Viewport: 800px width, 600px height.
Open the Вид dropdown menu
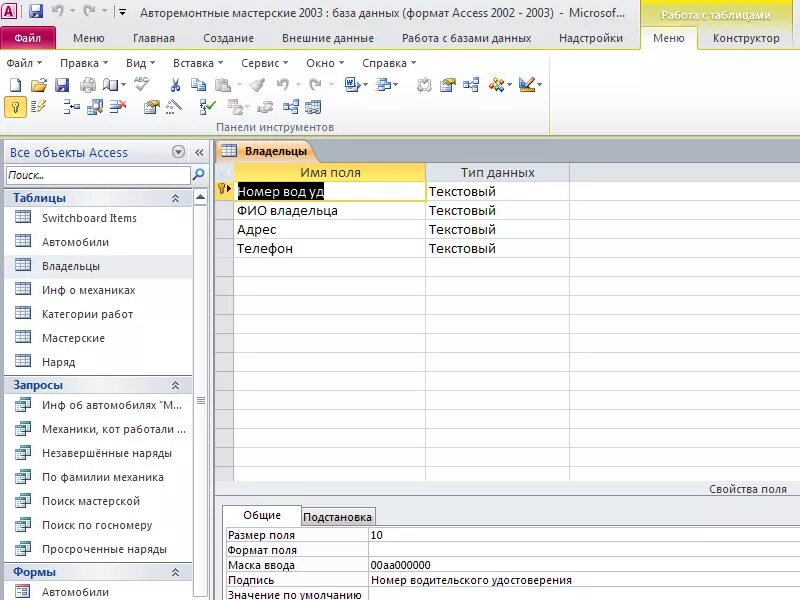pyautogui.click(x=140, y=63)
